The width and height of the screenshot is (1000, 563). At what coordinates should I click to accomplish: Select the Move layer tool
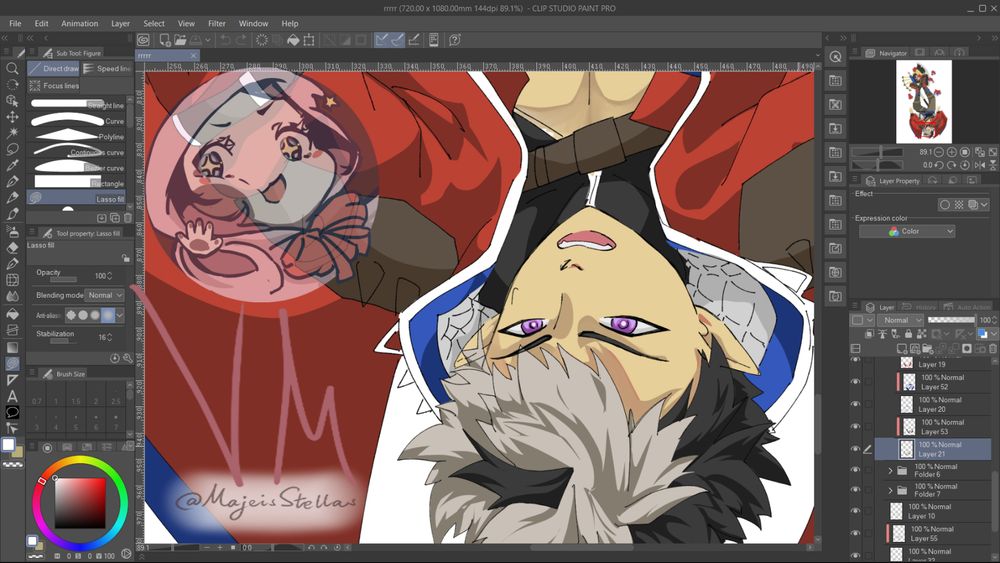pyautogui.click(x=12, y=117)
